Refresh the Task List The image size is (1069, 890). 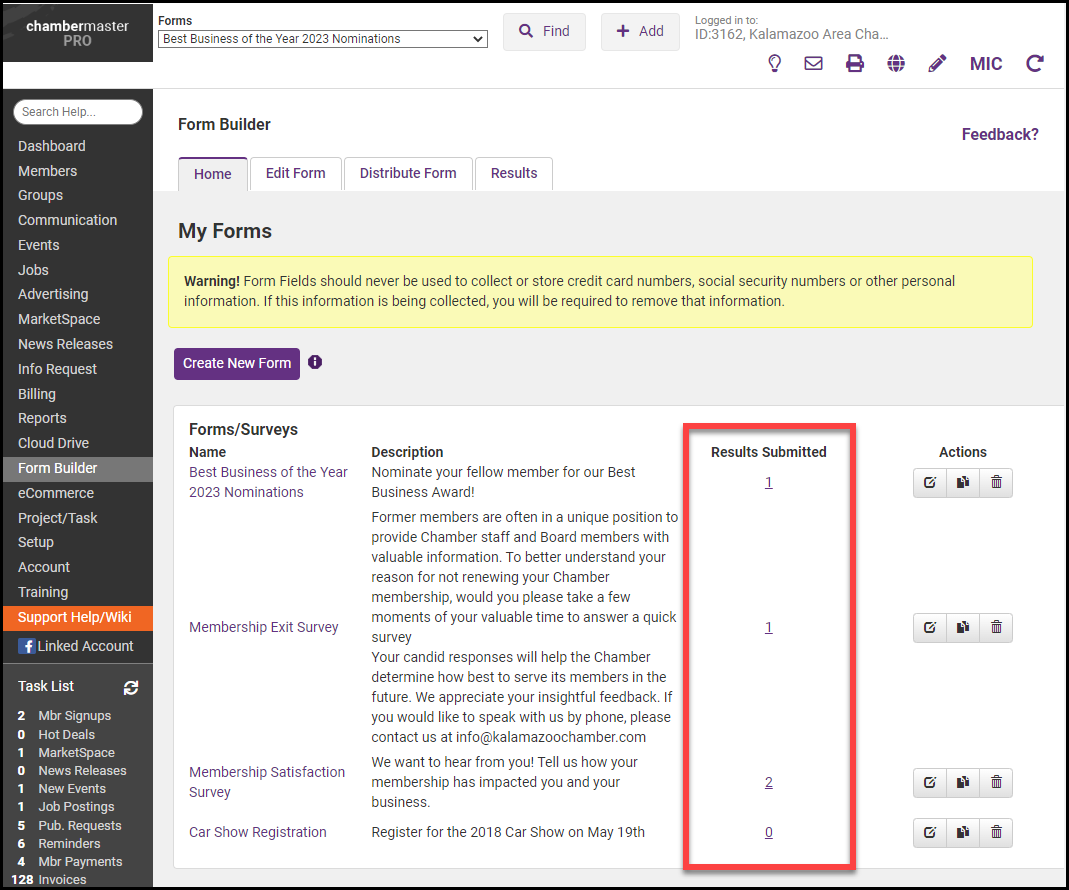(130, 687)
